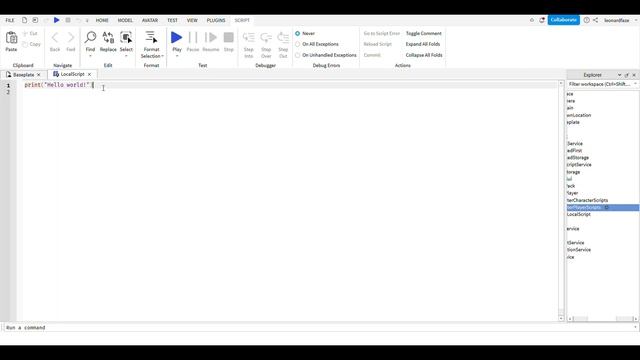Click Reload Script action

coord(378,44)
